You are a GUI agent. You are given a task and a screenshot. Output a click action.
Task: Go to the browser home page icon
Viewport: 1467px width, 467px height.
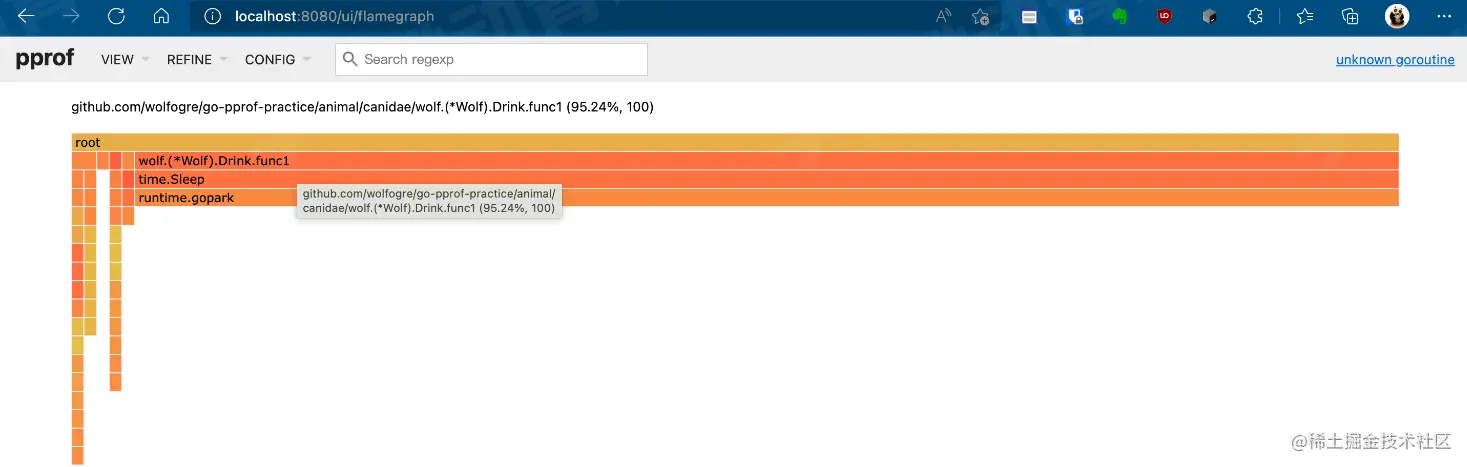pyautogui.click(x=161, y=16)
